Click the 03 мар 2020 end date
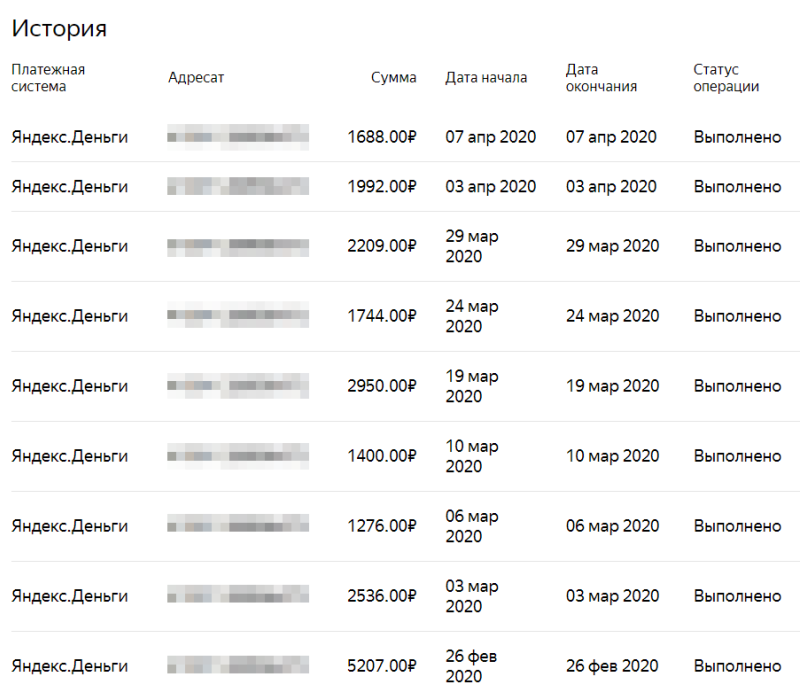This screenshot has height=700, width=800. [x=612, y=596]
